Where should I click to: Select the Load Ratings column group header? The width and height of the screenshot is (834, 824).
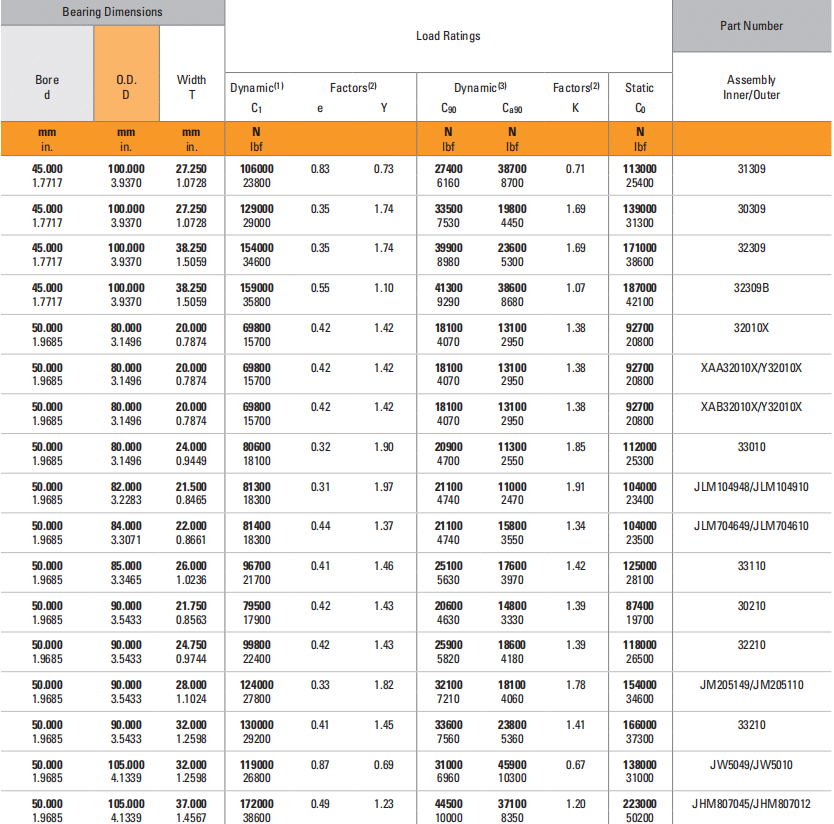pyautogui.click(x=448, y=36)
